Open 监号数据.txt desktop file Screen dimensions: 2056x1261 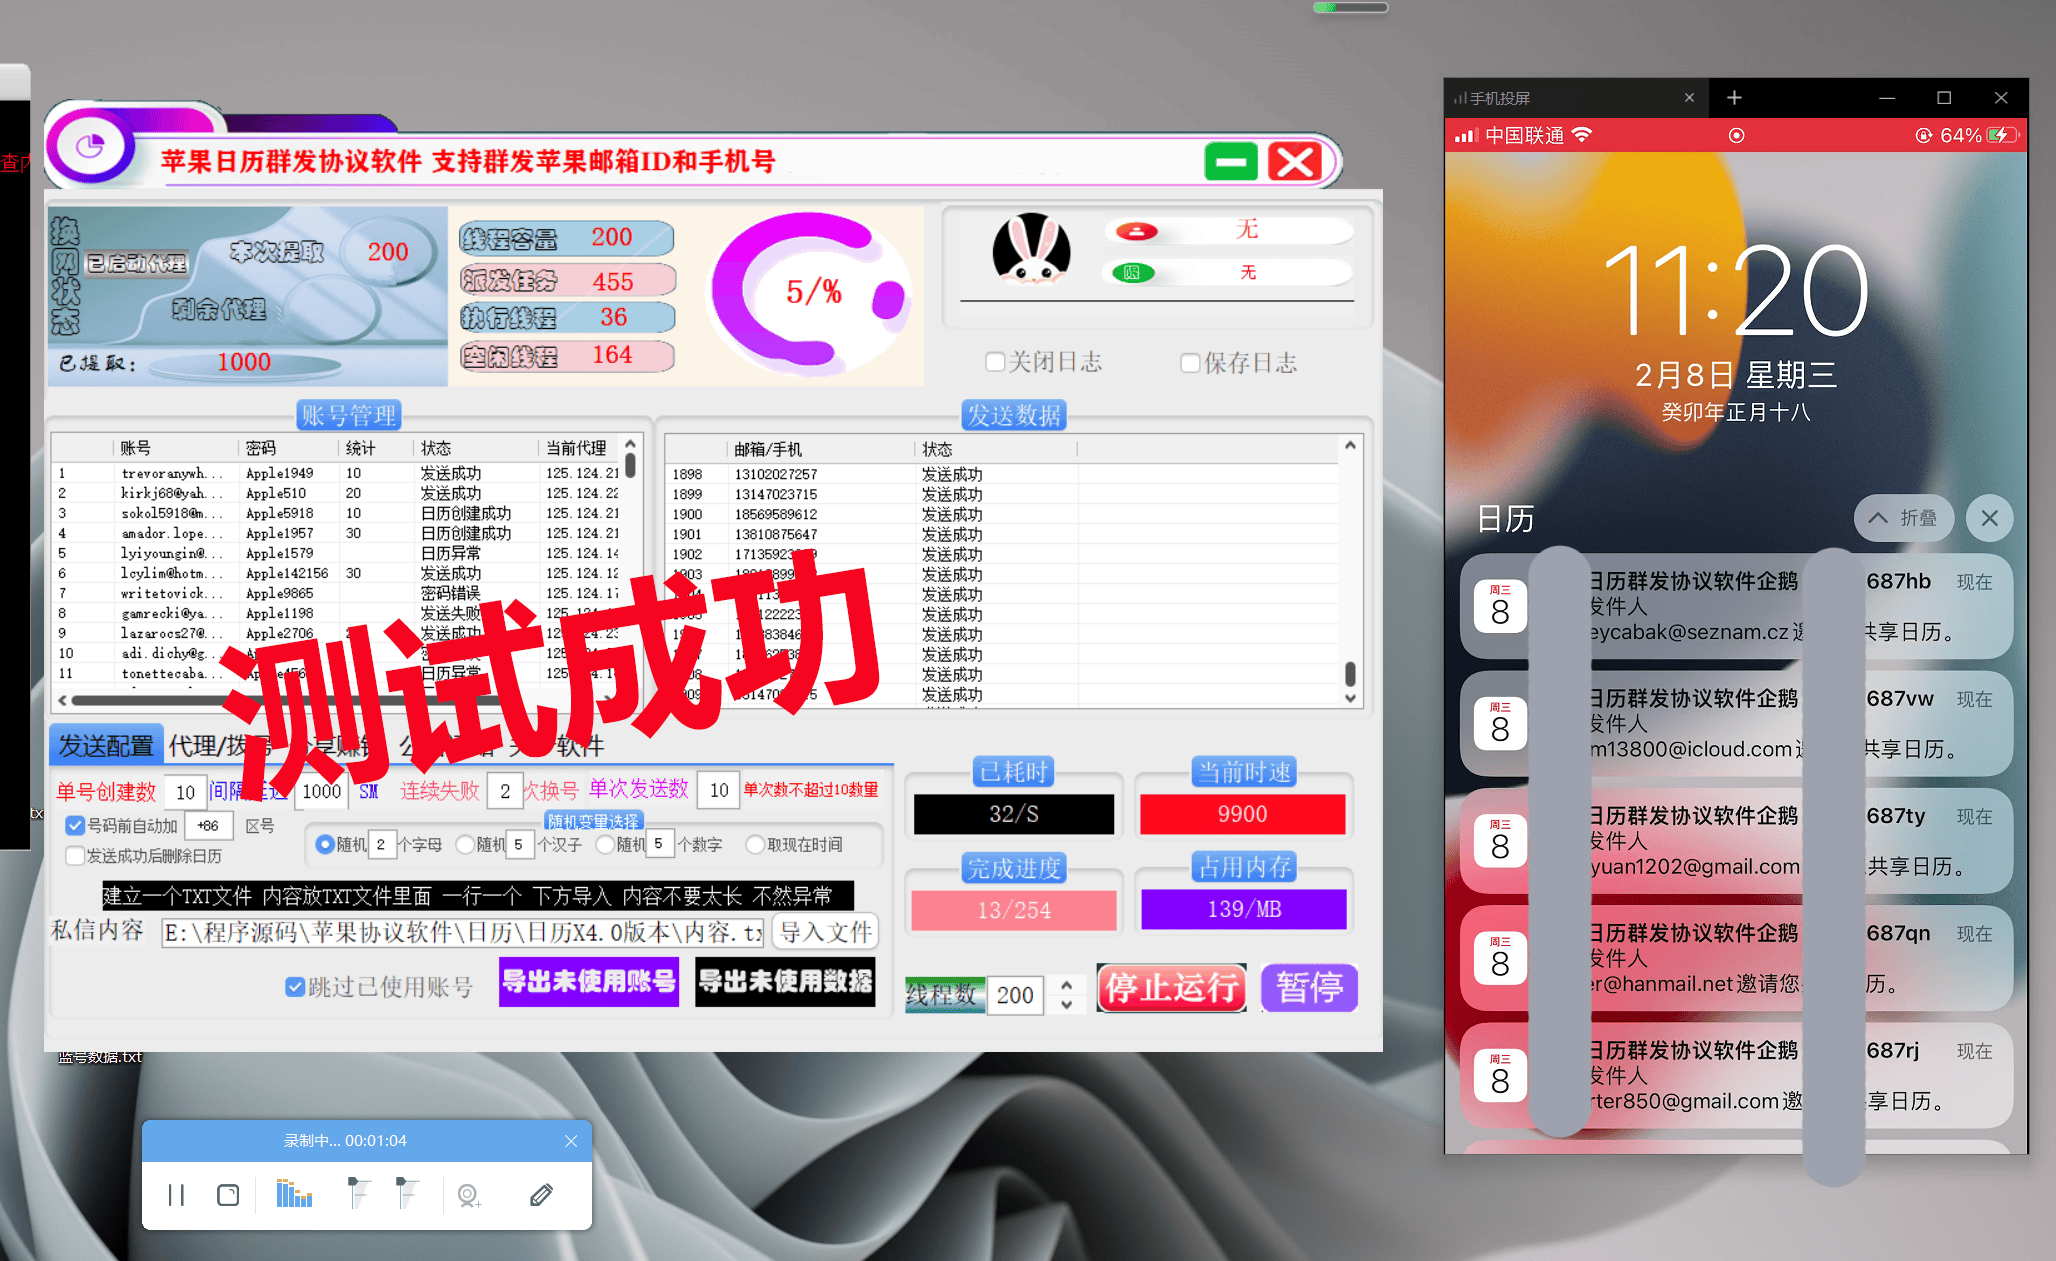100,1056
